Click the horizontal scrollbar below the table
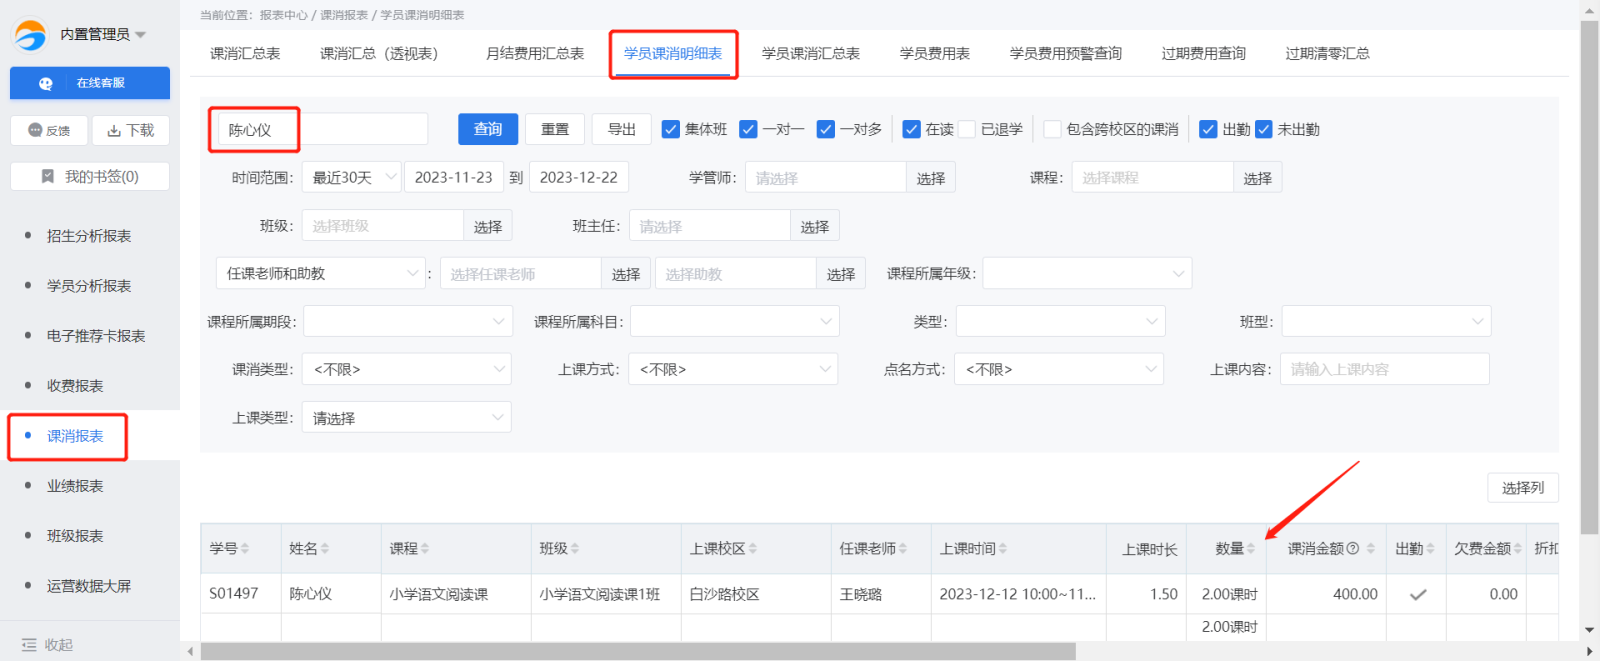Image resolution: width=1600 pixels, height=661 pixels. pos(638,651)
